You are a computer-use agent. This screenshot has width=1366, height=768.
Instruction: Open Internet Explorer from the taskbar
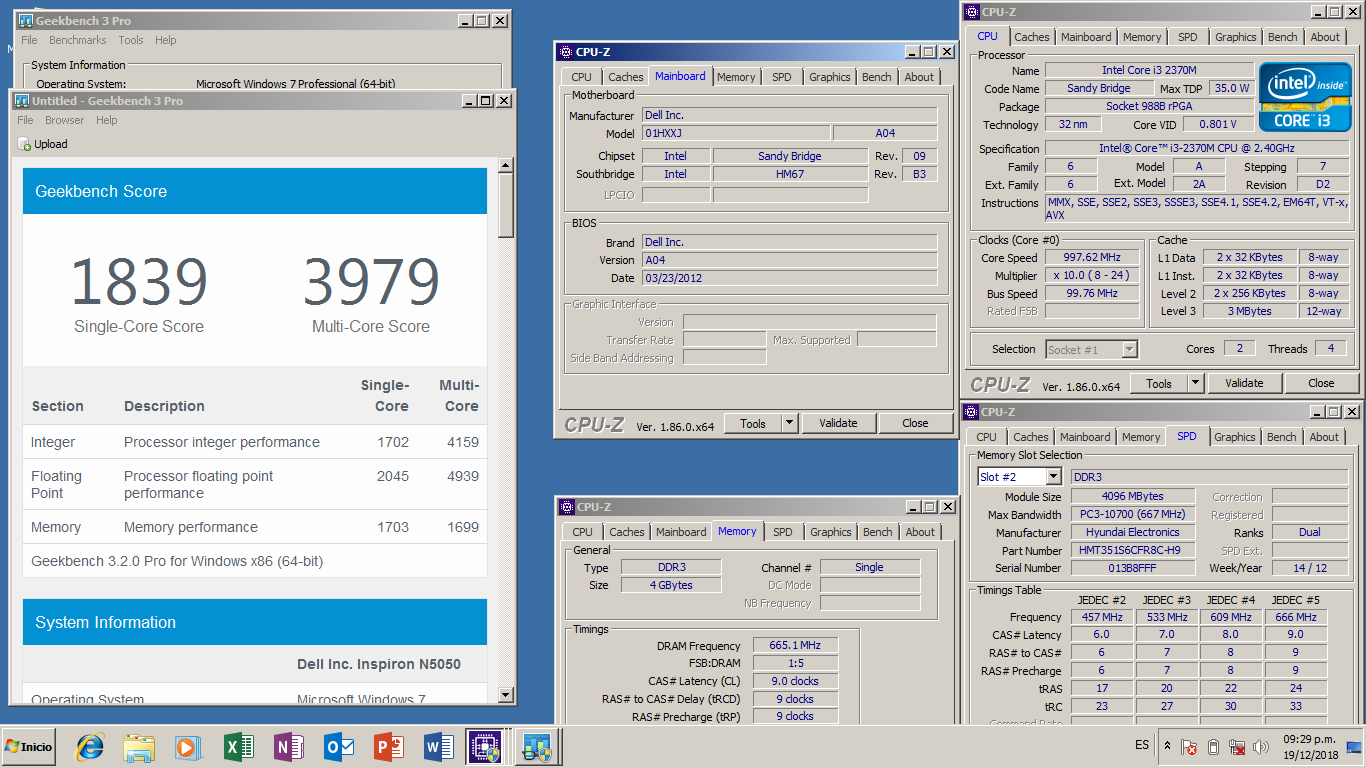91,747
